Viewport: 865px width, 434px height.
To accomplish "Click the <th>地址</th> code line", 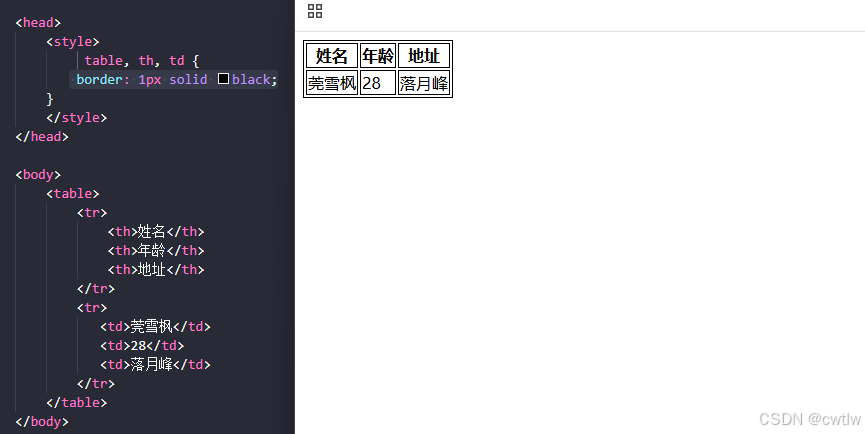I will click(x=156, y=269).
